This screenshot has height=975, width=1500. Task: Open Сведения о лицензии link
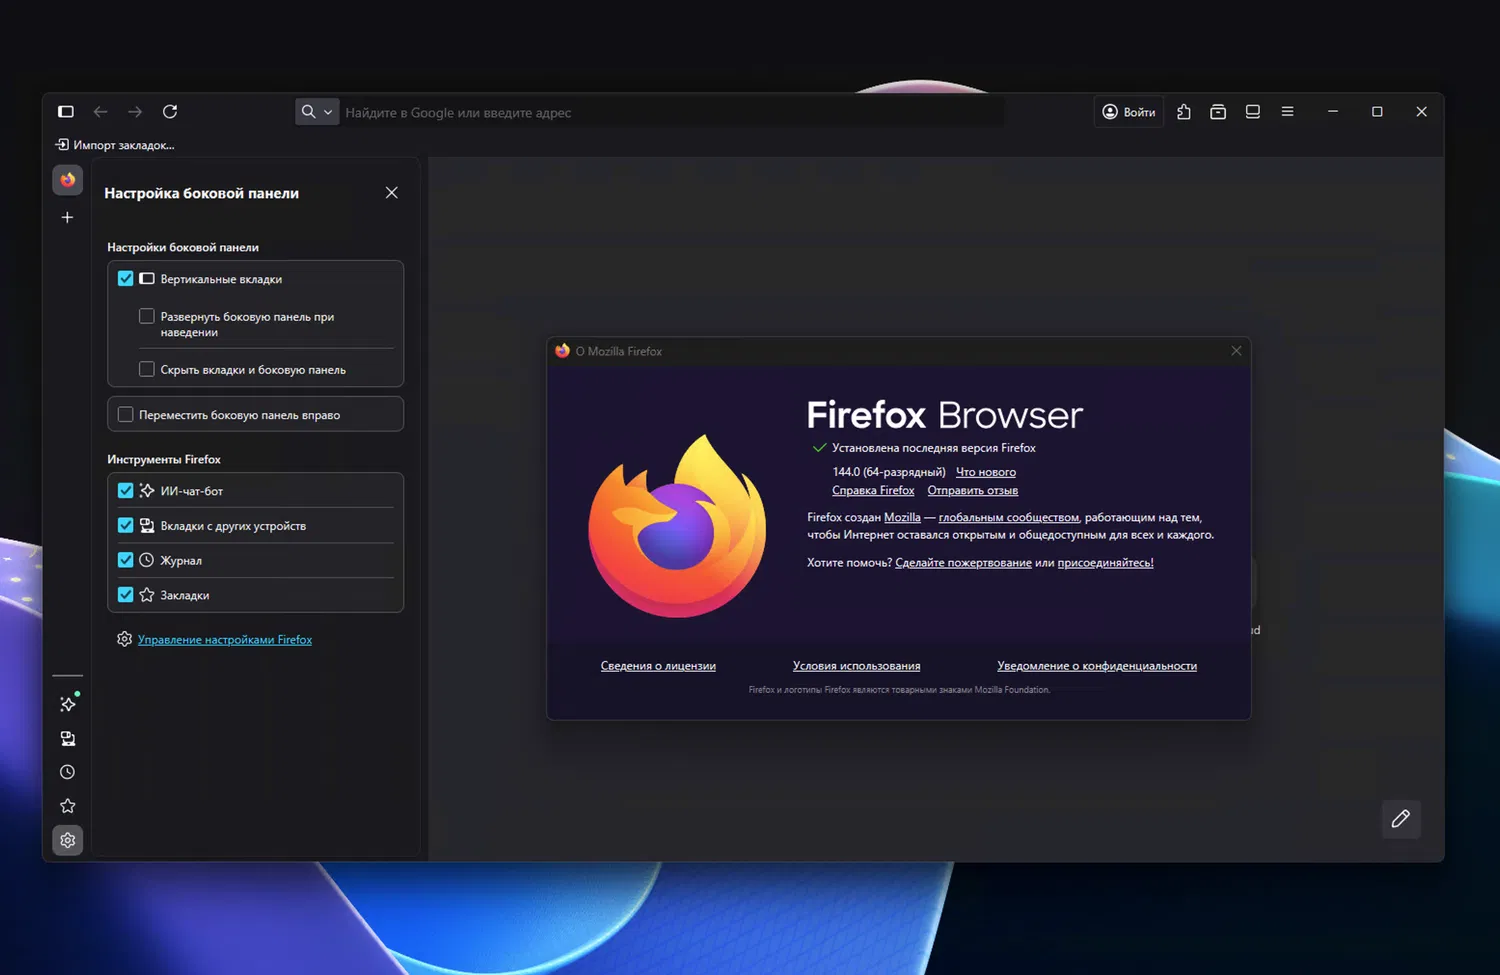(658, 666)
